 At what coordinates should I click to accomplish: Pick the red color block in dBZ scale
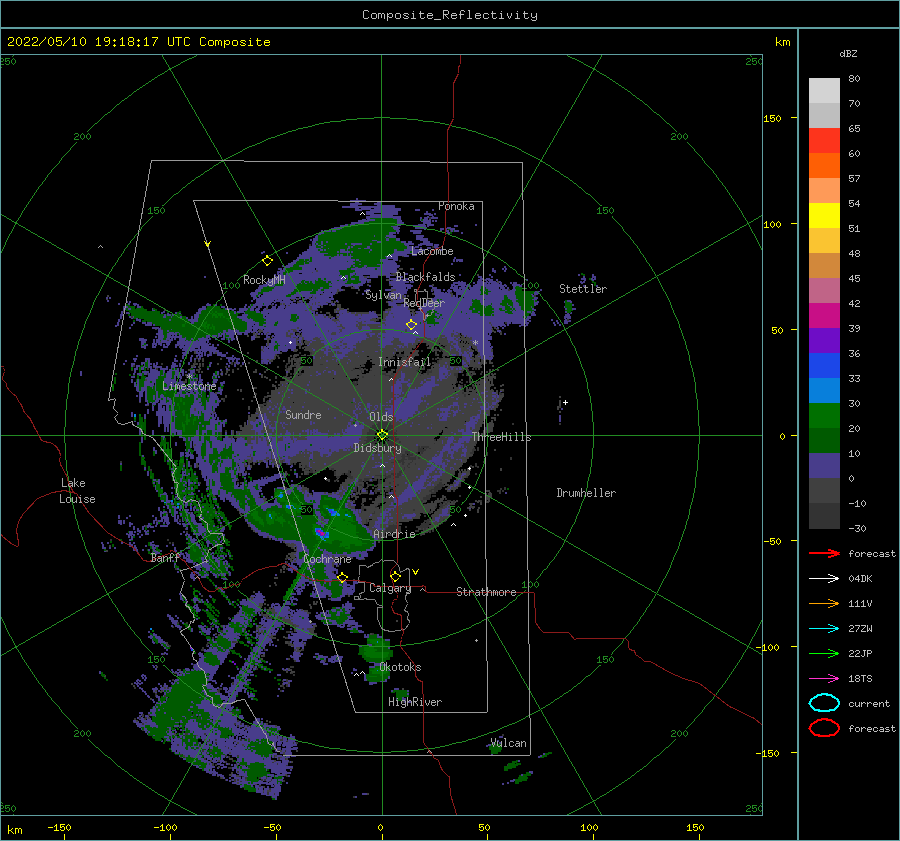pyautogui.click(x=824, y=140)
